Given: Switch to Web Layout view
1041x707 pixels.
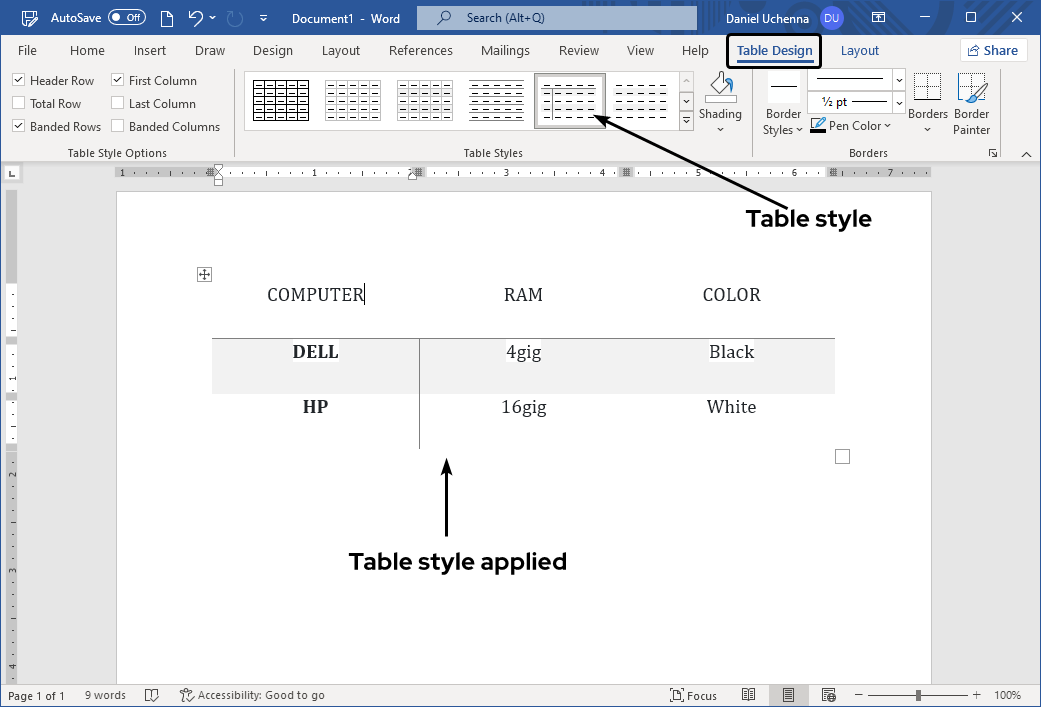Looking at the screenshot, I should click(x=828, y=694).
